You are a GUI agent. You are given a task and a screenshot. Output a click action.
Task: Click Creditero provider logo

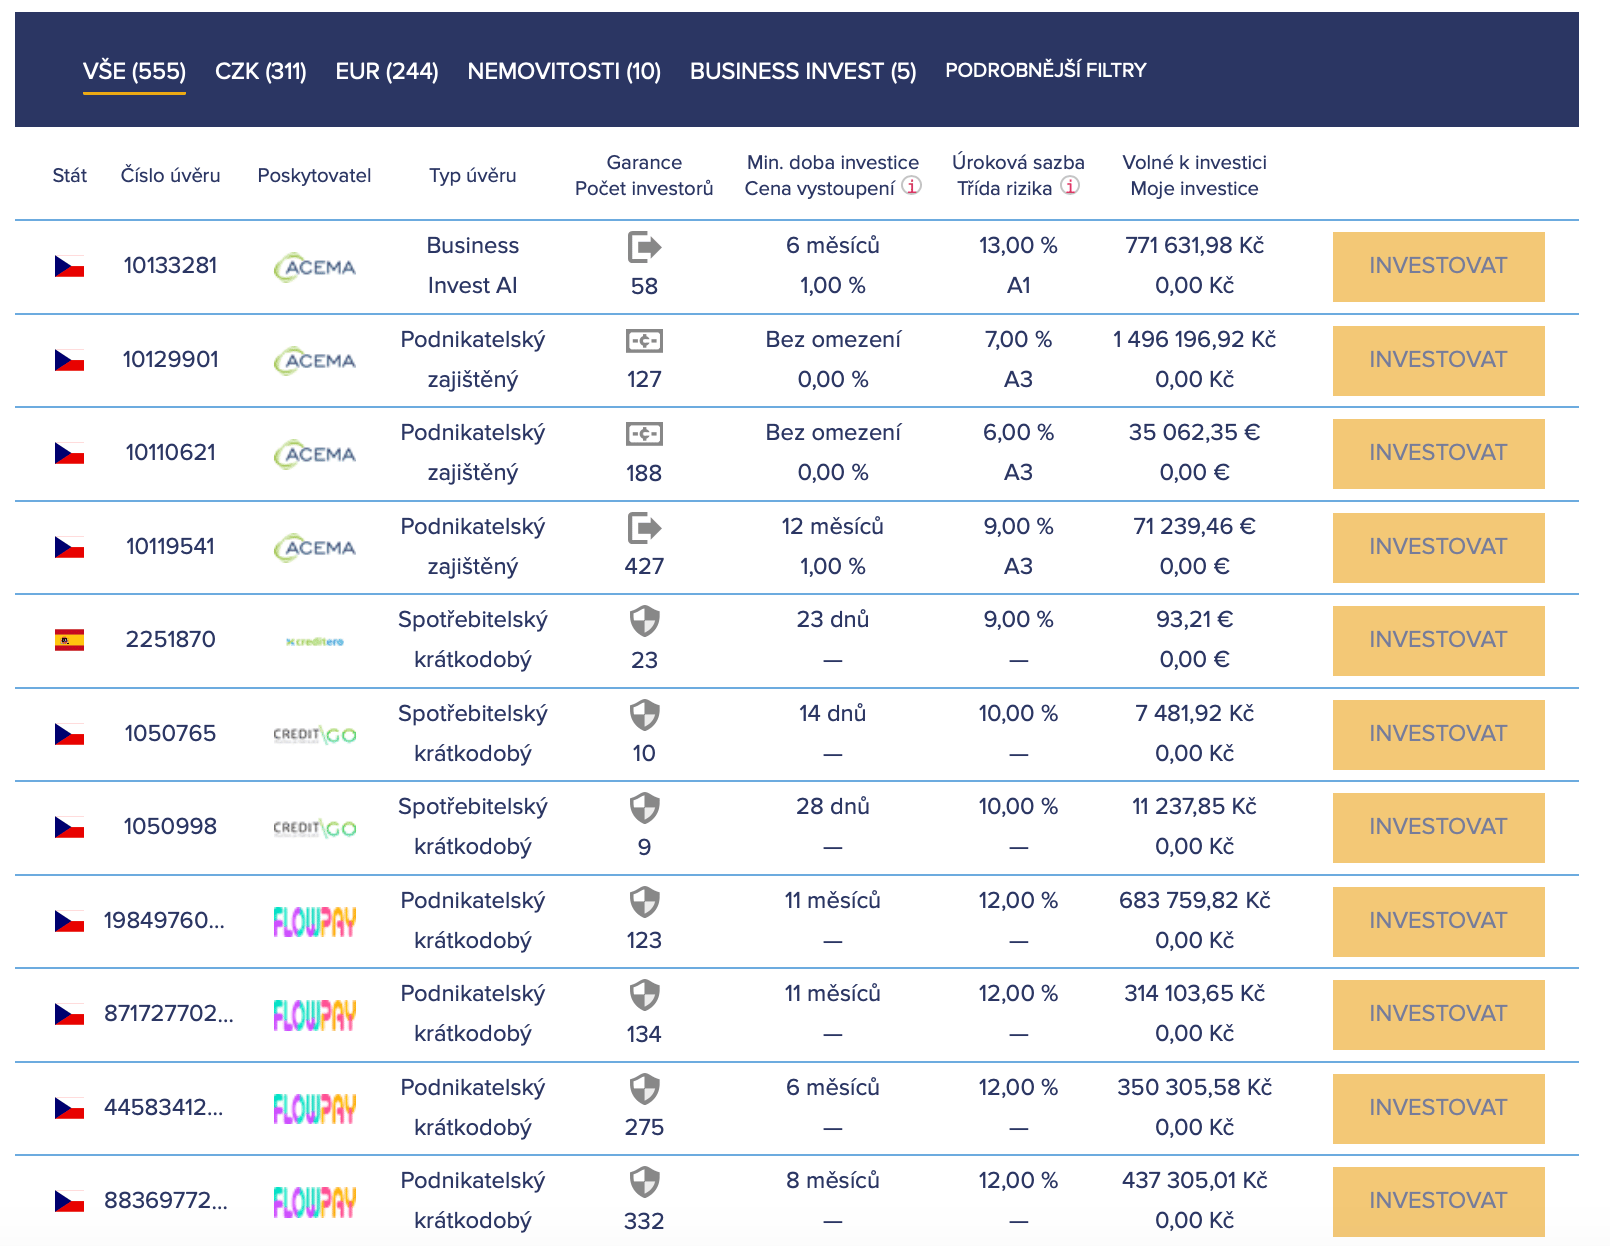(315, 641)
